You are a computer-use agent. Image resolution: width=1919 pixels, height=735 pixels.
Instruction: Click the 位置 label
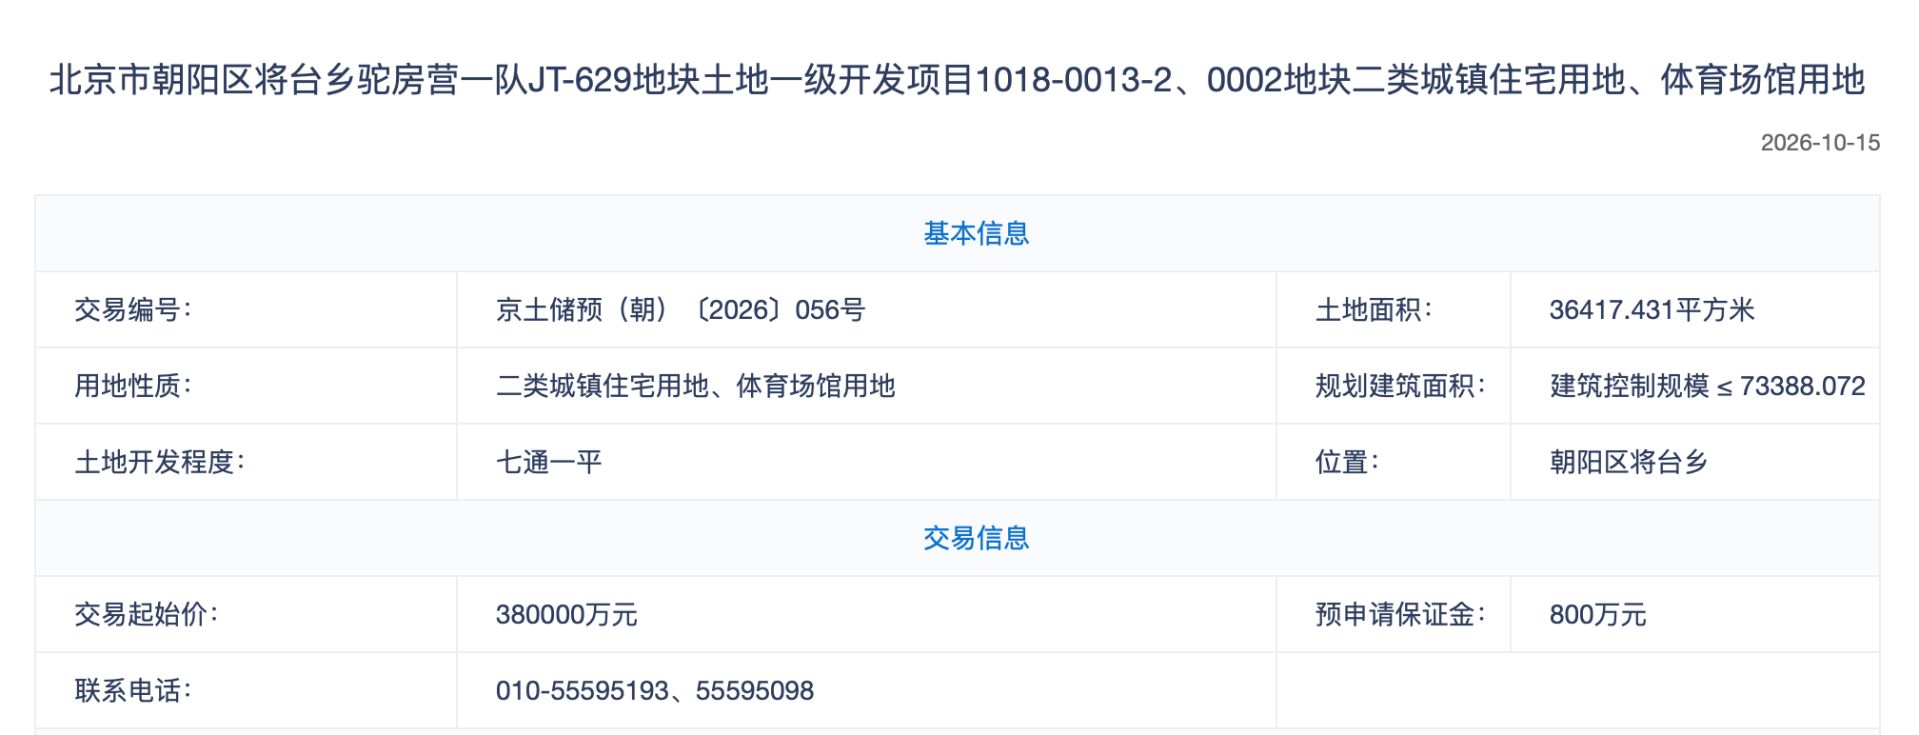click(x=1347, y=462)
